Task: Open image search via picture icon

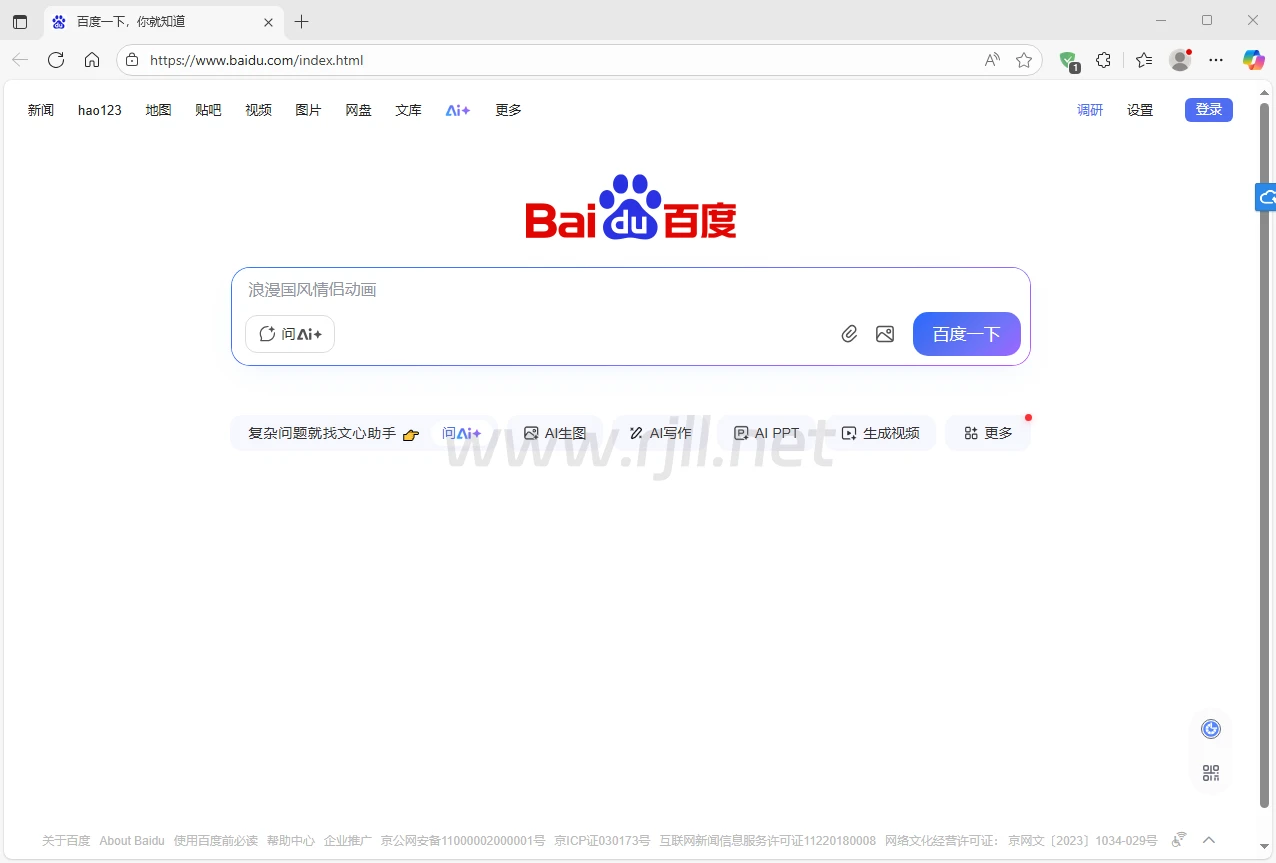Action: click(885, 334)
